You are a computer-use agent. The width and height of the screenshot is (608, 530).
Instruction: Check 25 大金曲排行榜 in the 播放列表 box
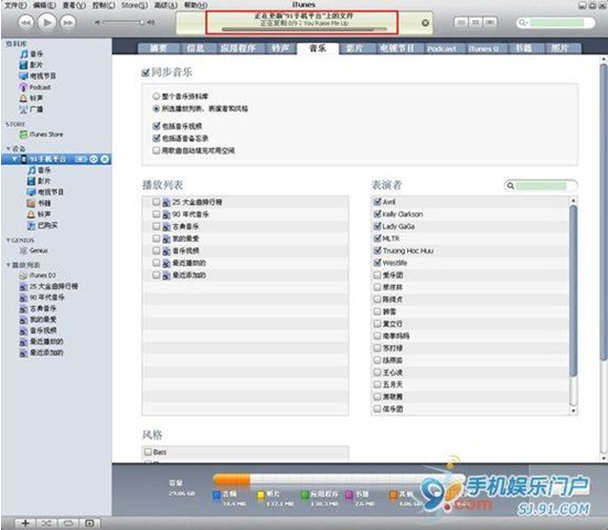tap(156, 202)
